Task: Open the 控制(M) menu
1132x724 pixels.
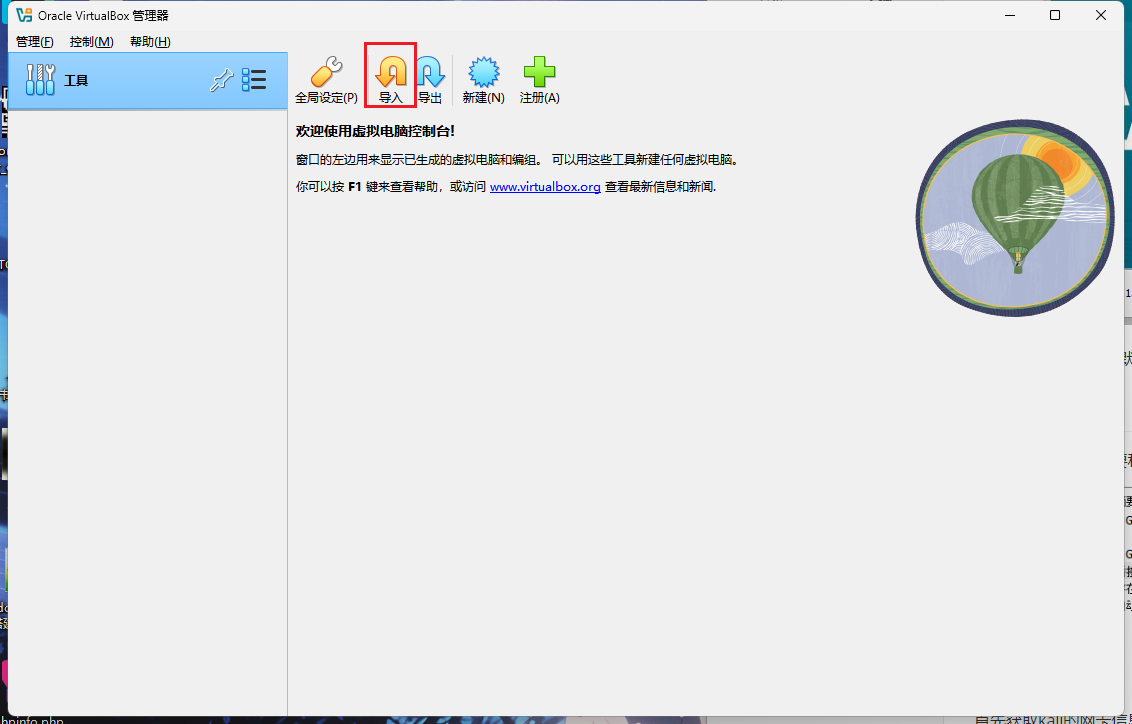Action: (92, 41)
